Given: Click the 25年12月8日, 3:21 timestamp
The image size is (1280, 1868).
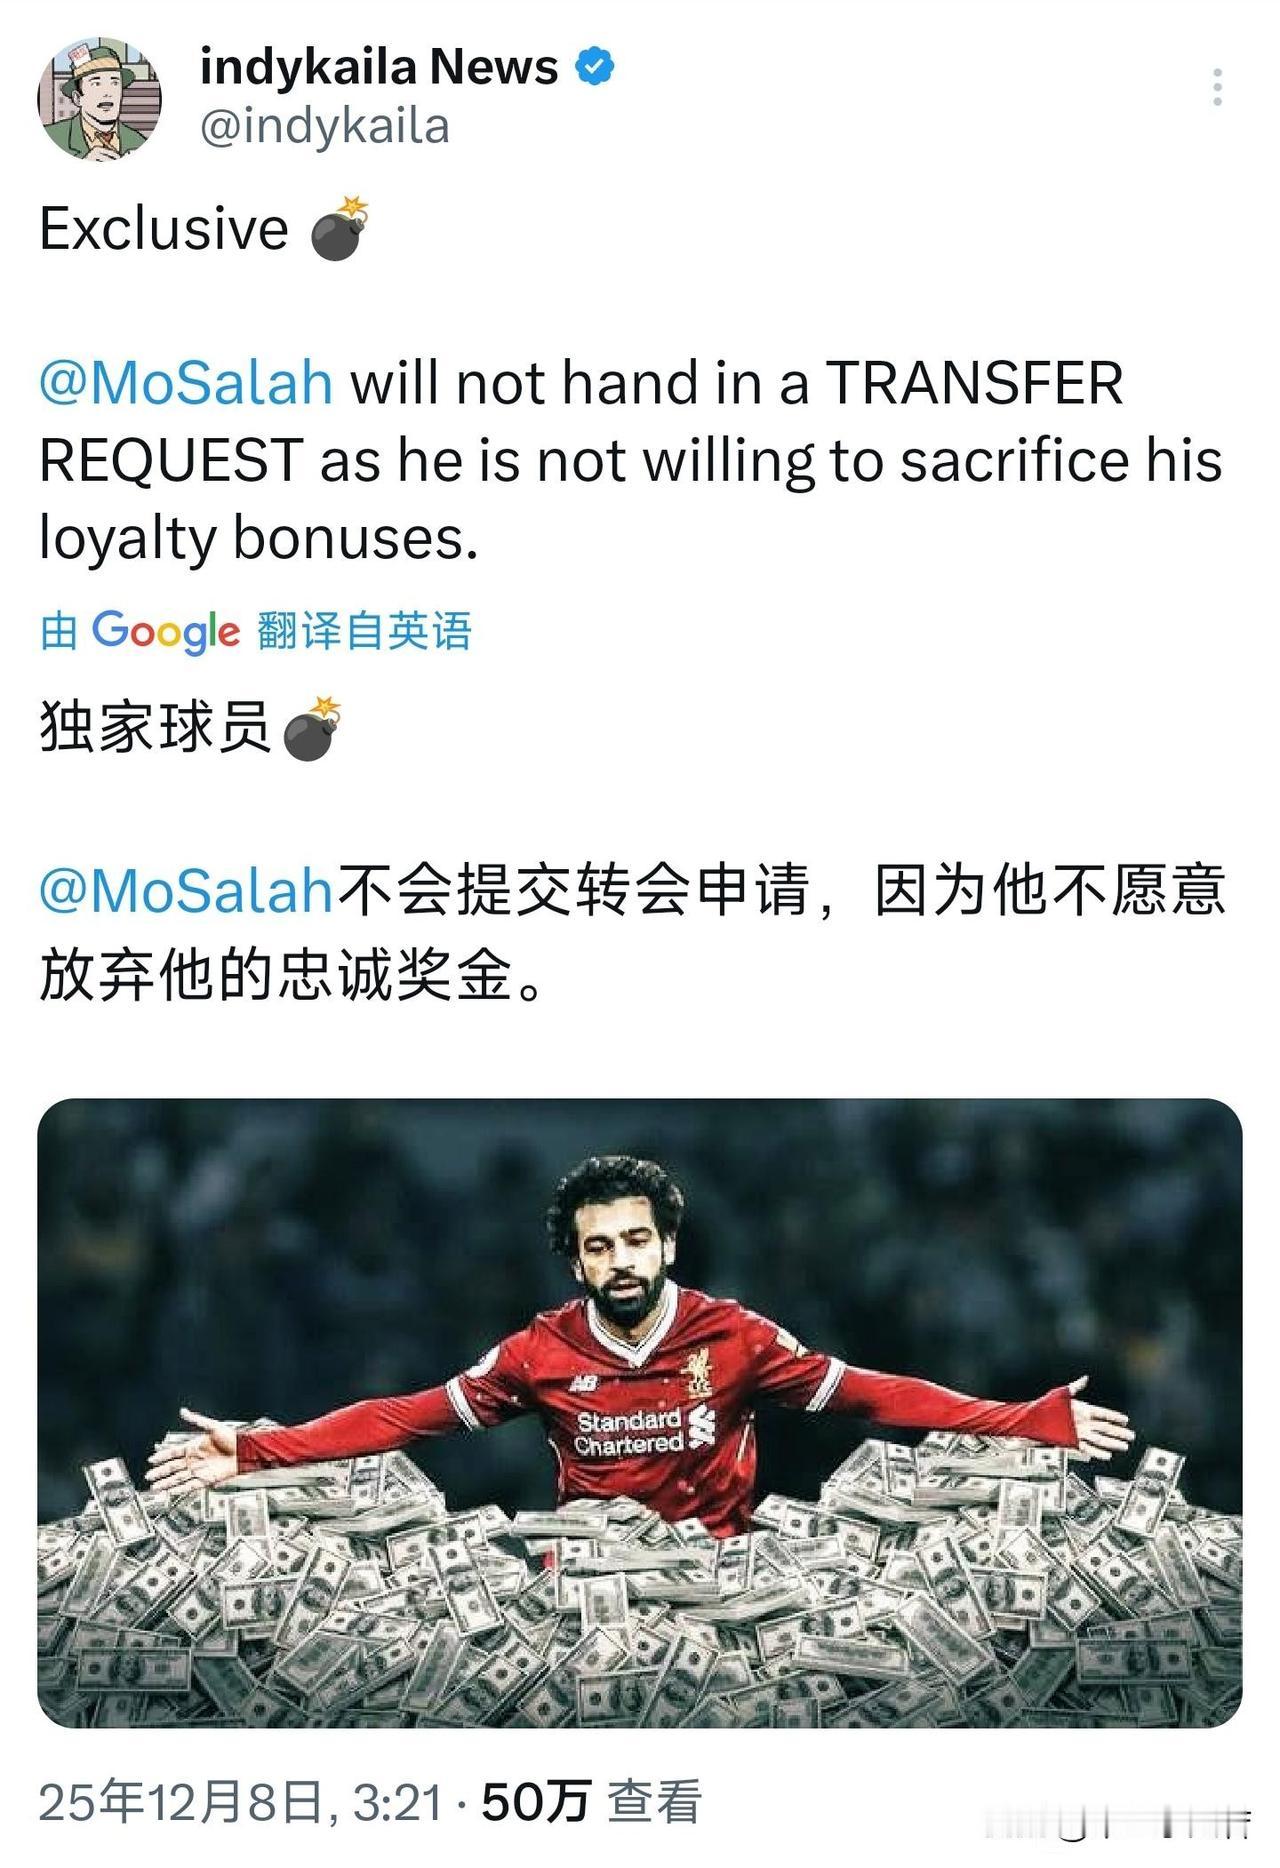Looking at the screenshot, I should [x=241, y=1802].
